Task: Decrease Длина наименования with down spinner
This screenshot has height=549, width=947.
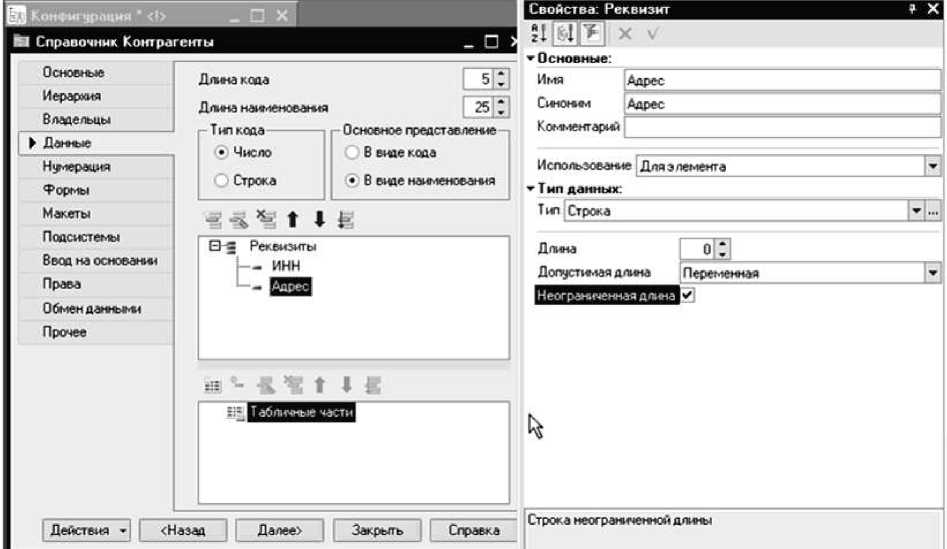Action: (501, 112)
